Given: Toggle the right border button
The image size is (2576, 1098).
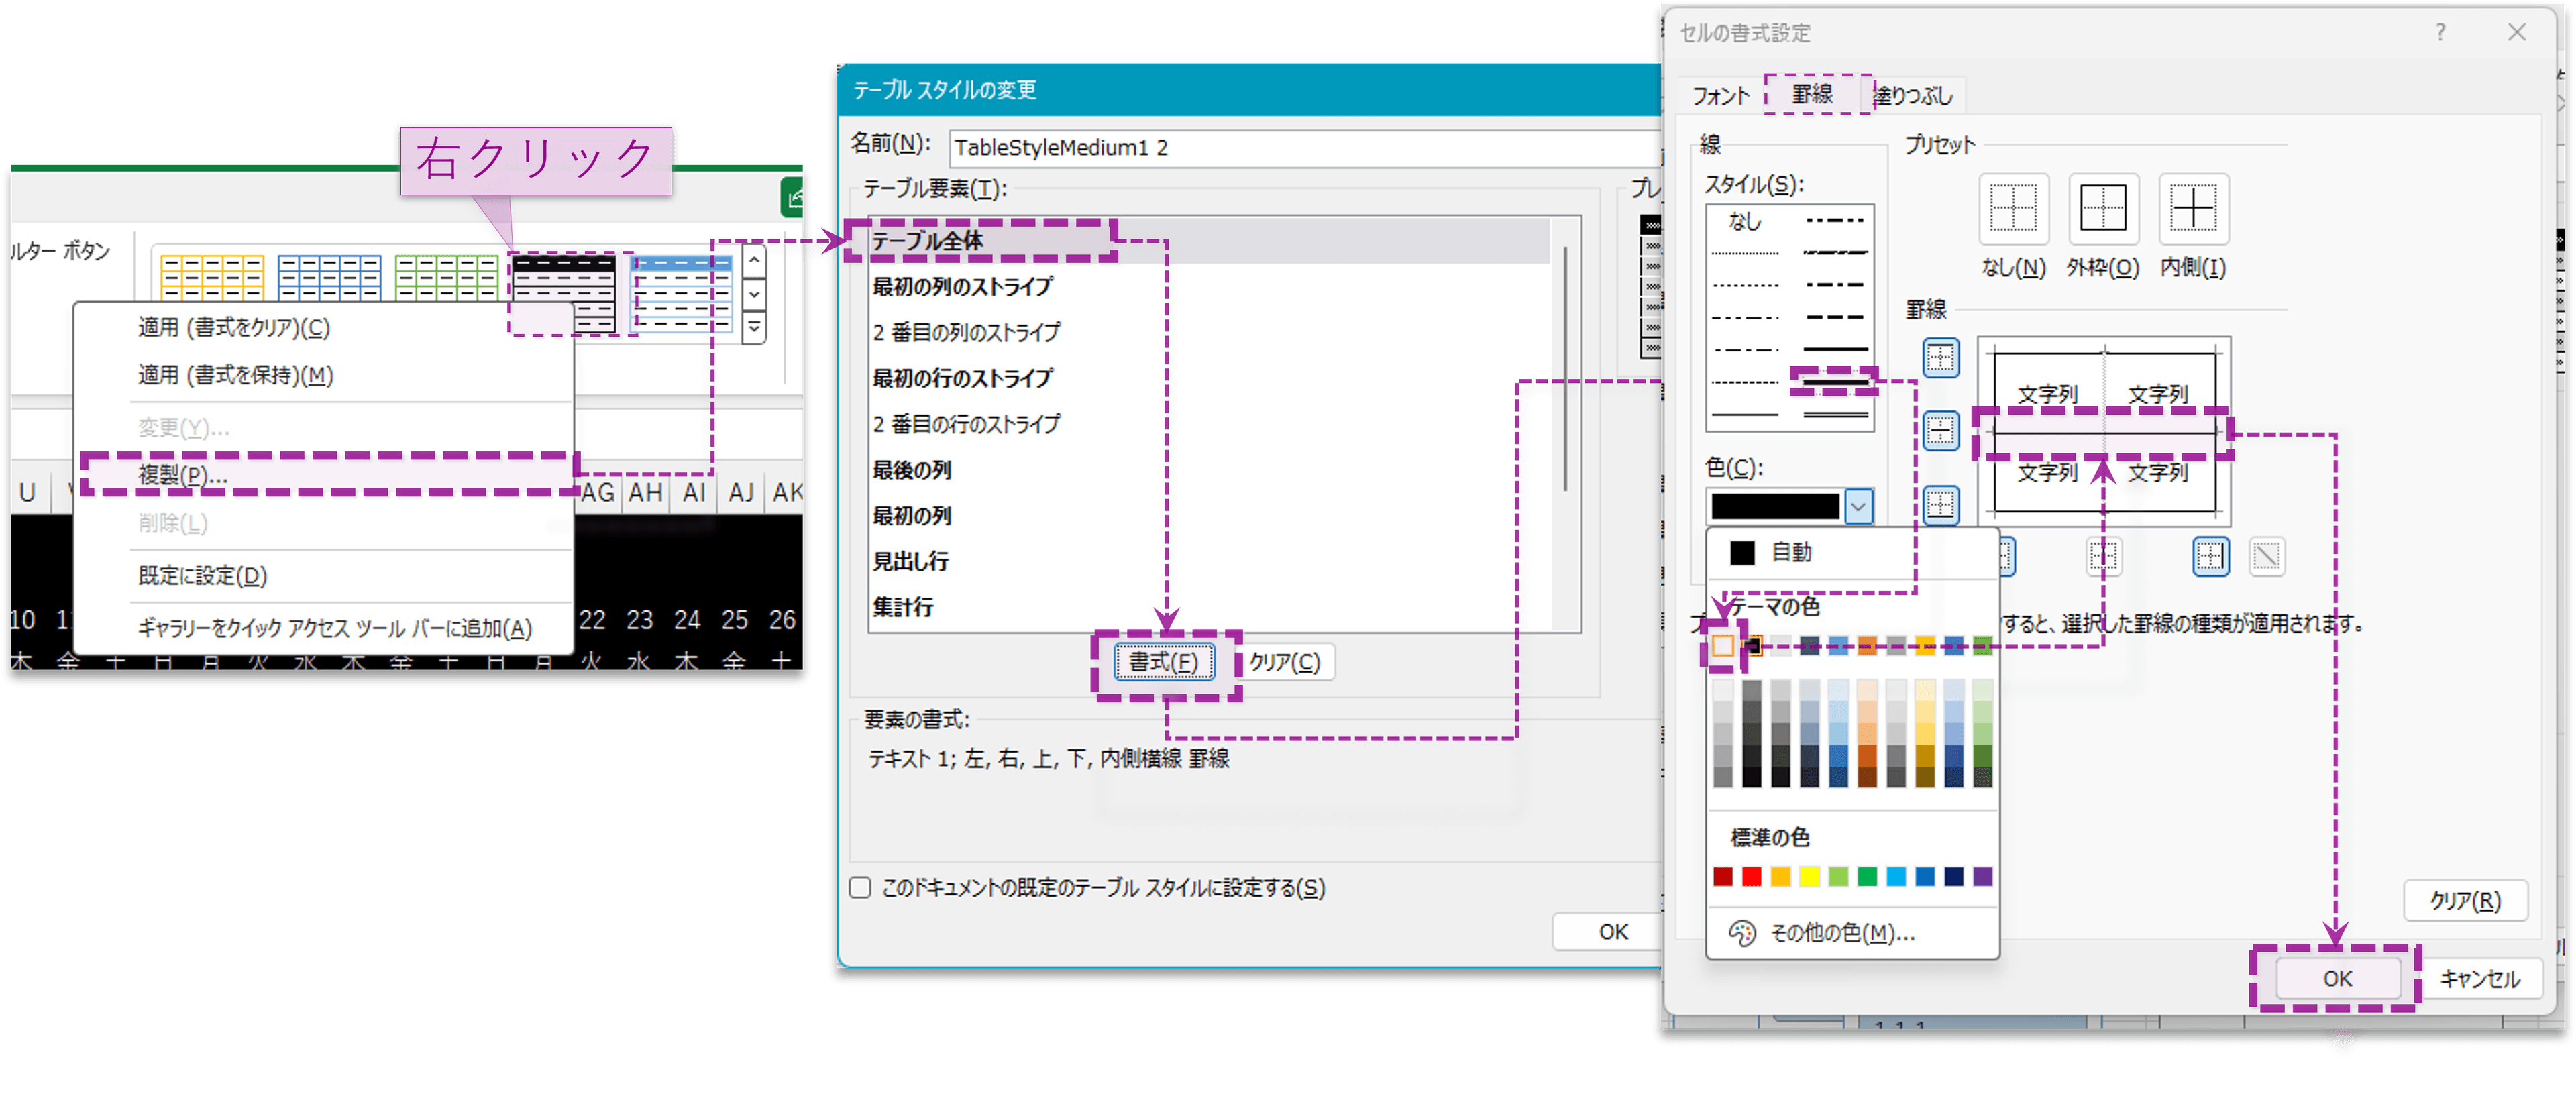Looking at the screenshot, I should pyautogui.click(x=2210, y=556).
